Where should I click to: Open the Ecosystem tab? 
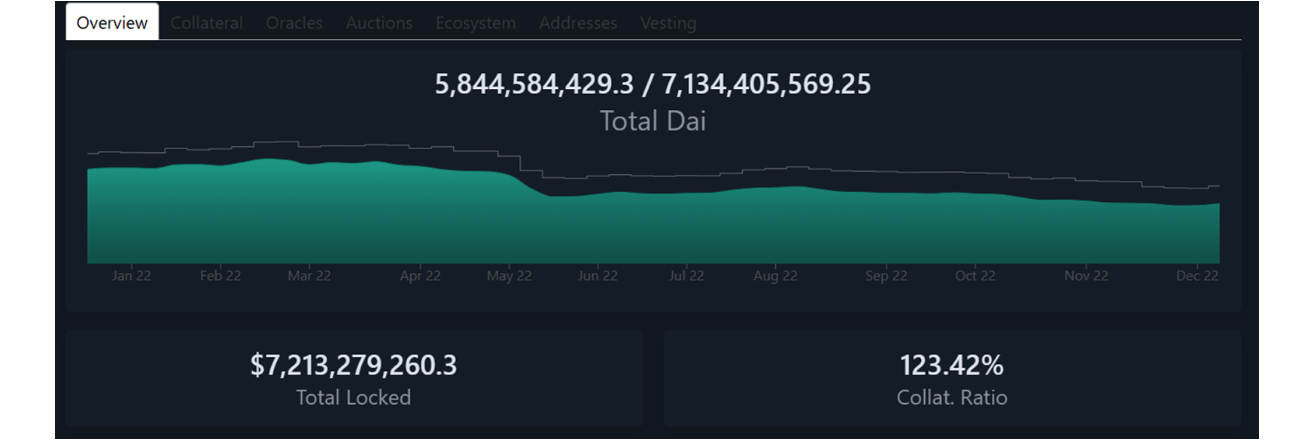[x=475, y=23]
